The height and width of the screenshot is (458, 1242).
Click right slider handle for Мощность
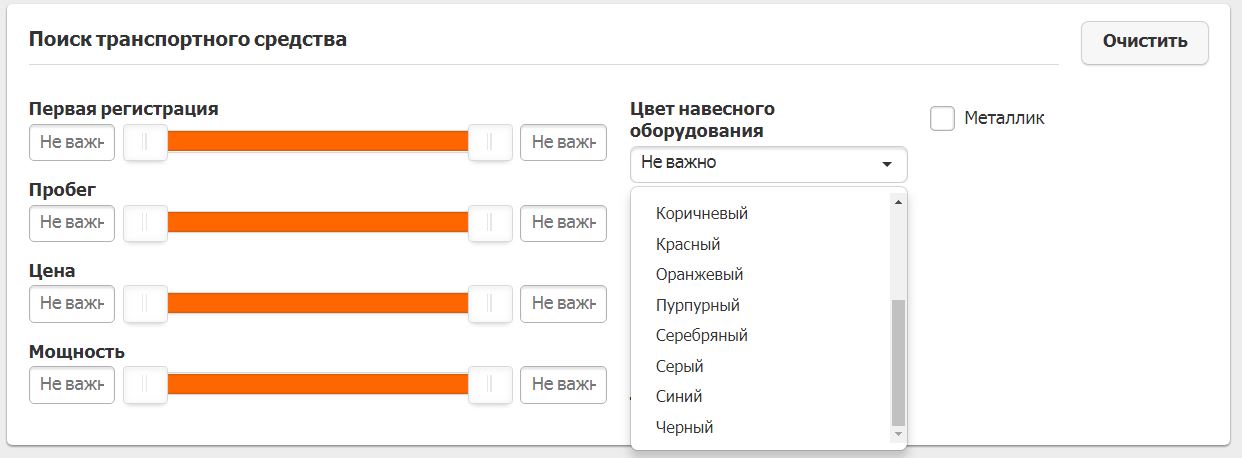[x=491, y=384]
